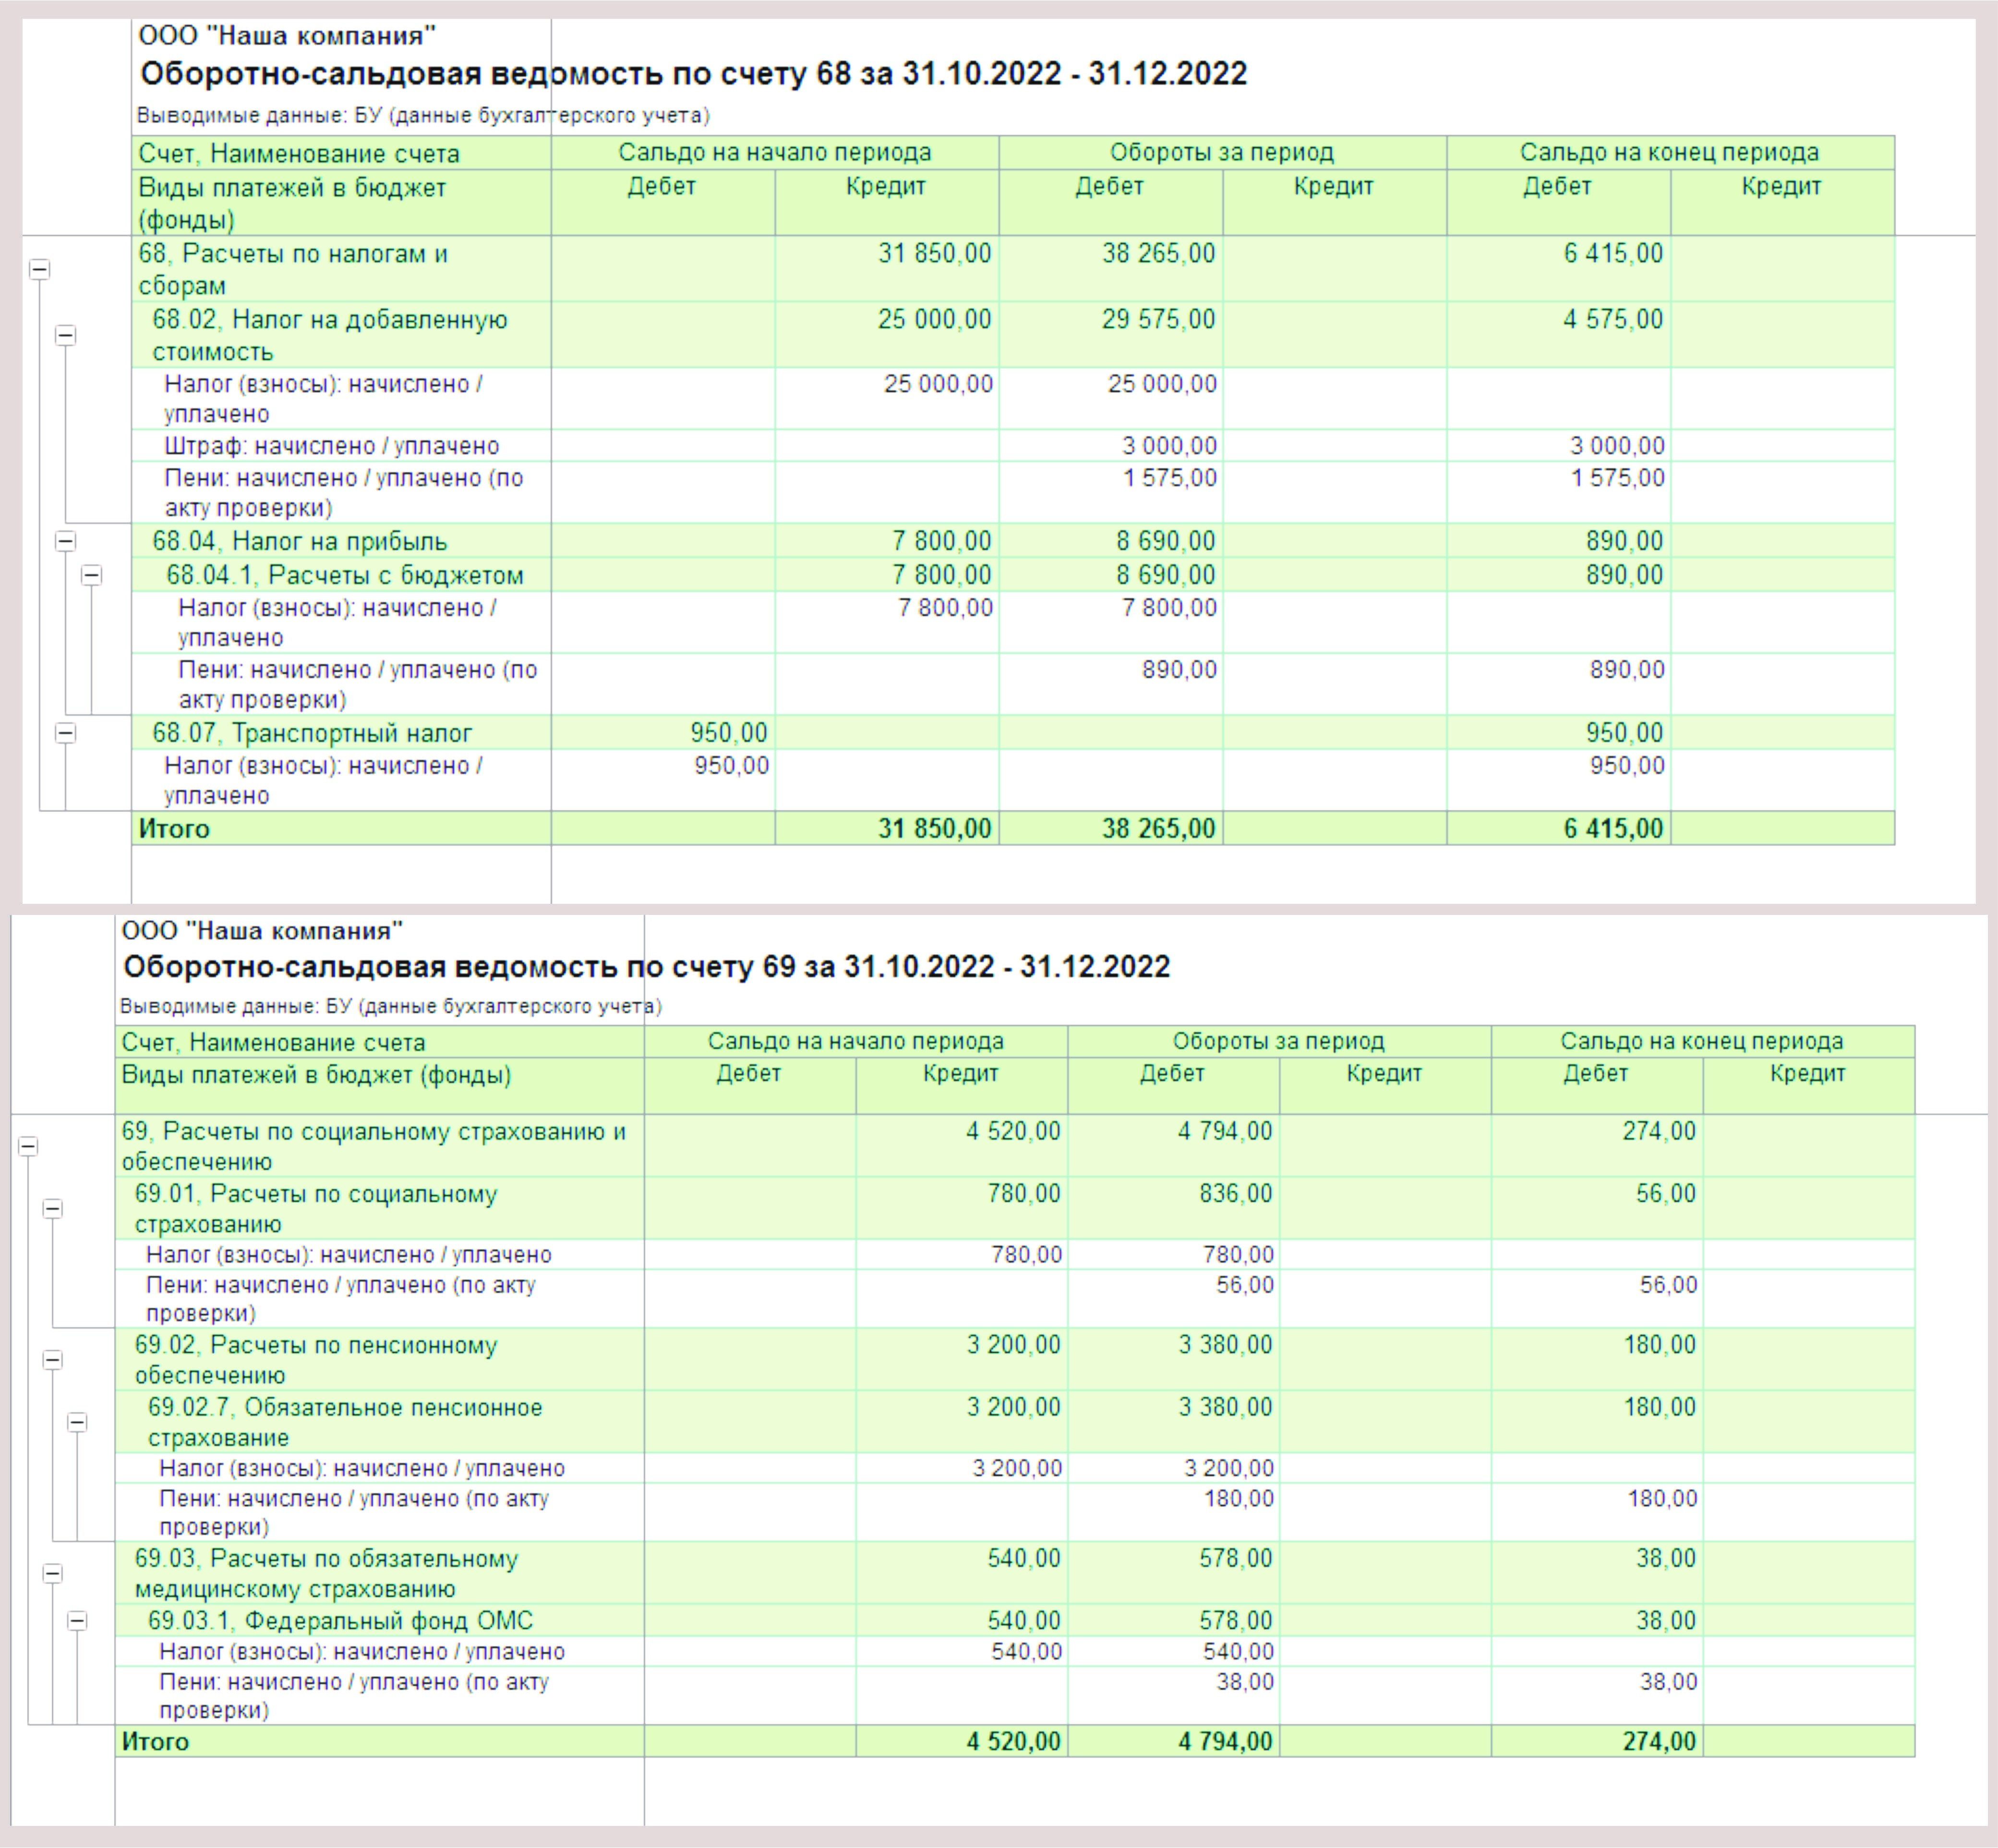Select closing debit 890,00 in 68.04.1 row
Screen dimensions: 1998x1848
[x=1625, y=575]
